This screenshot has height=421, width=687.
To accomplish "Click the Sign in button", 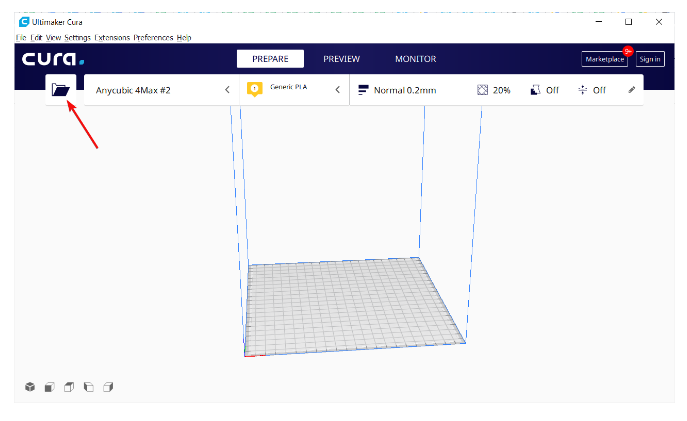I will coord(650,59).
